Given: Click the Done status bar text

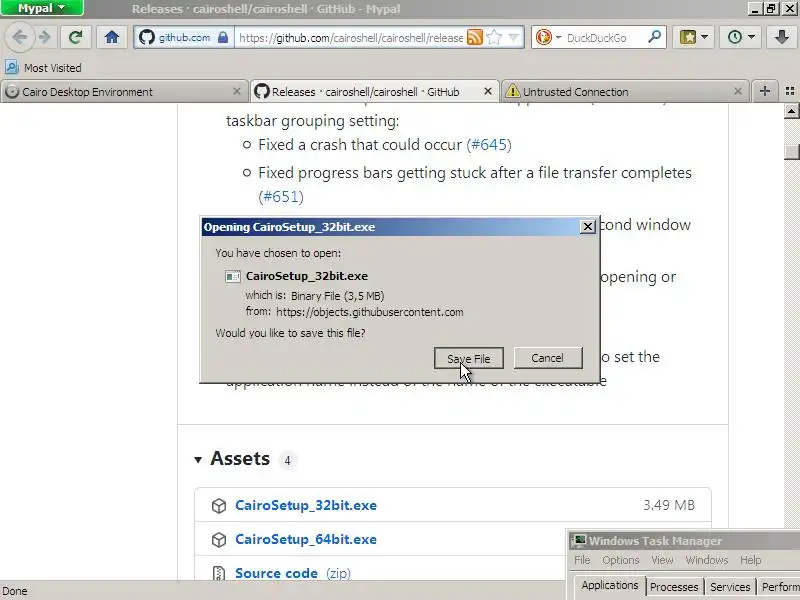Looking at the screenshot, I should [15, 591].
